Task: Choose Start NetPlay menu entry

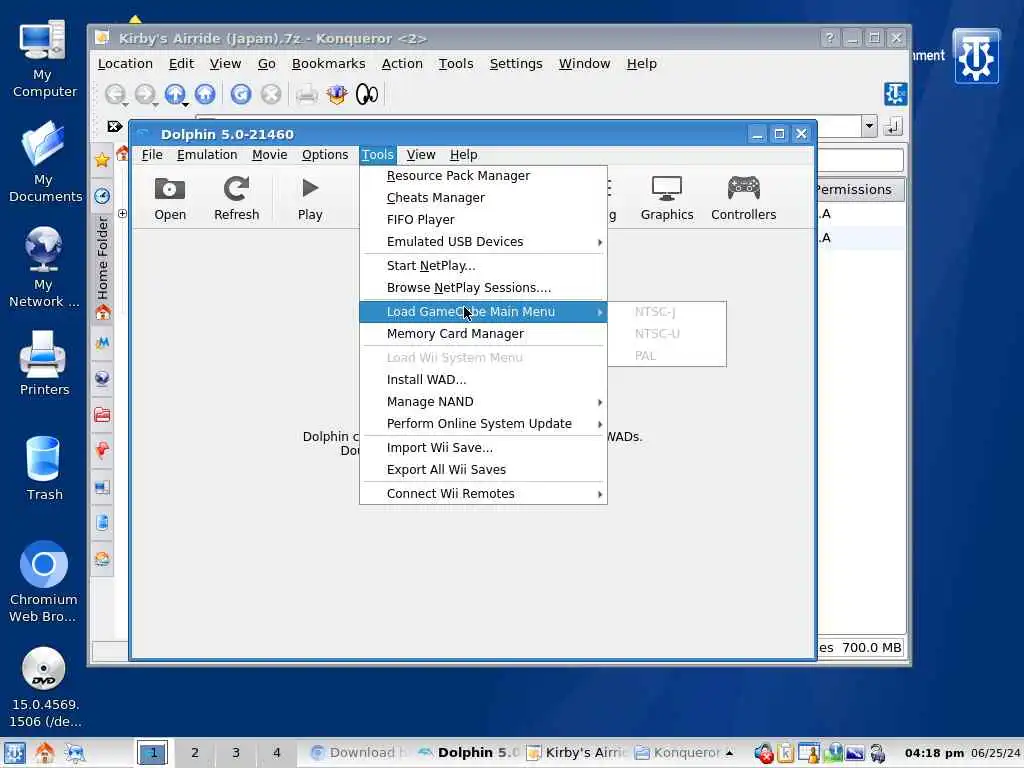Action: pyautogui.click(x=483, y=266)
